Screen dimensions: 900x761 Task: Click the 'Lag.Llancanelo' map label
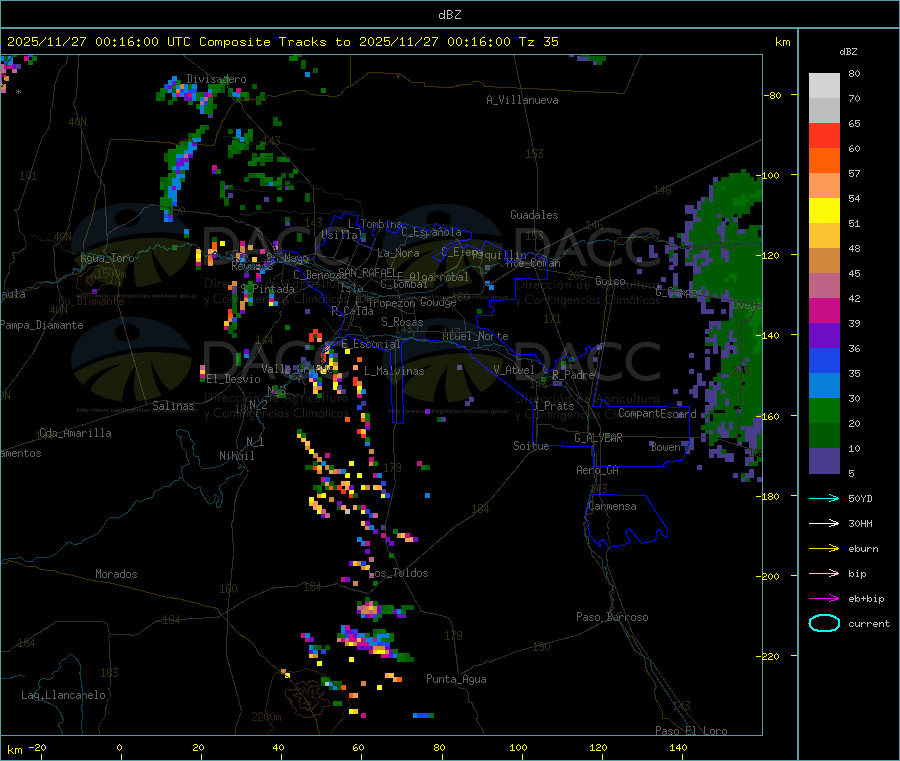(63, 695)
